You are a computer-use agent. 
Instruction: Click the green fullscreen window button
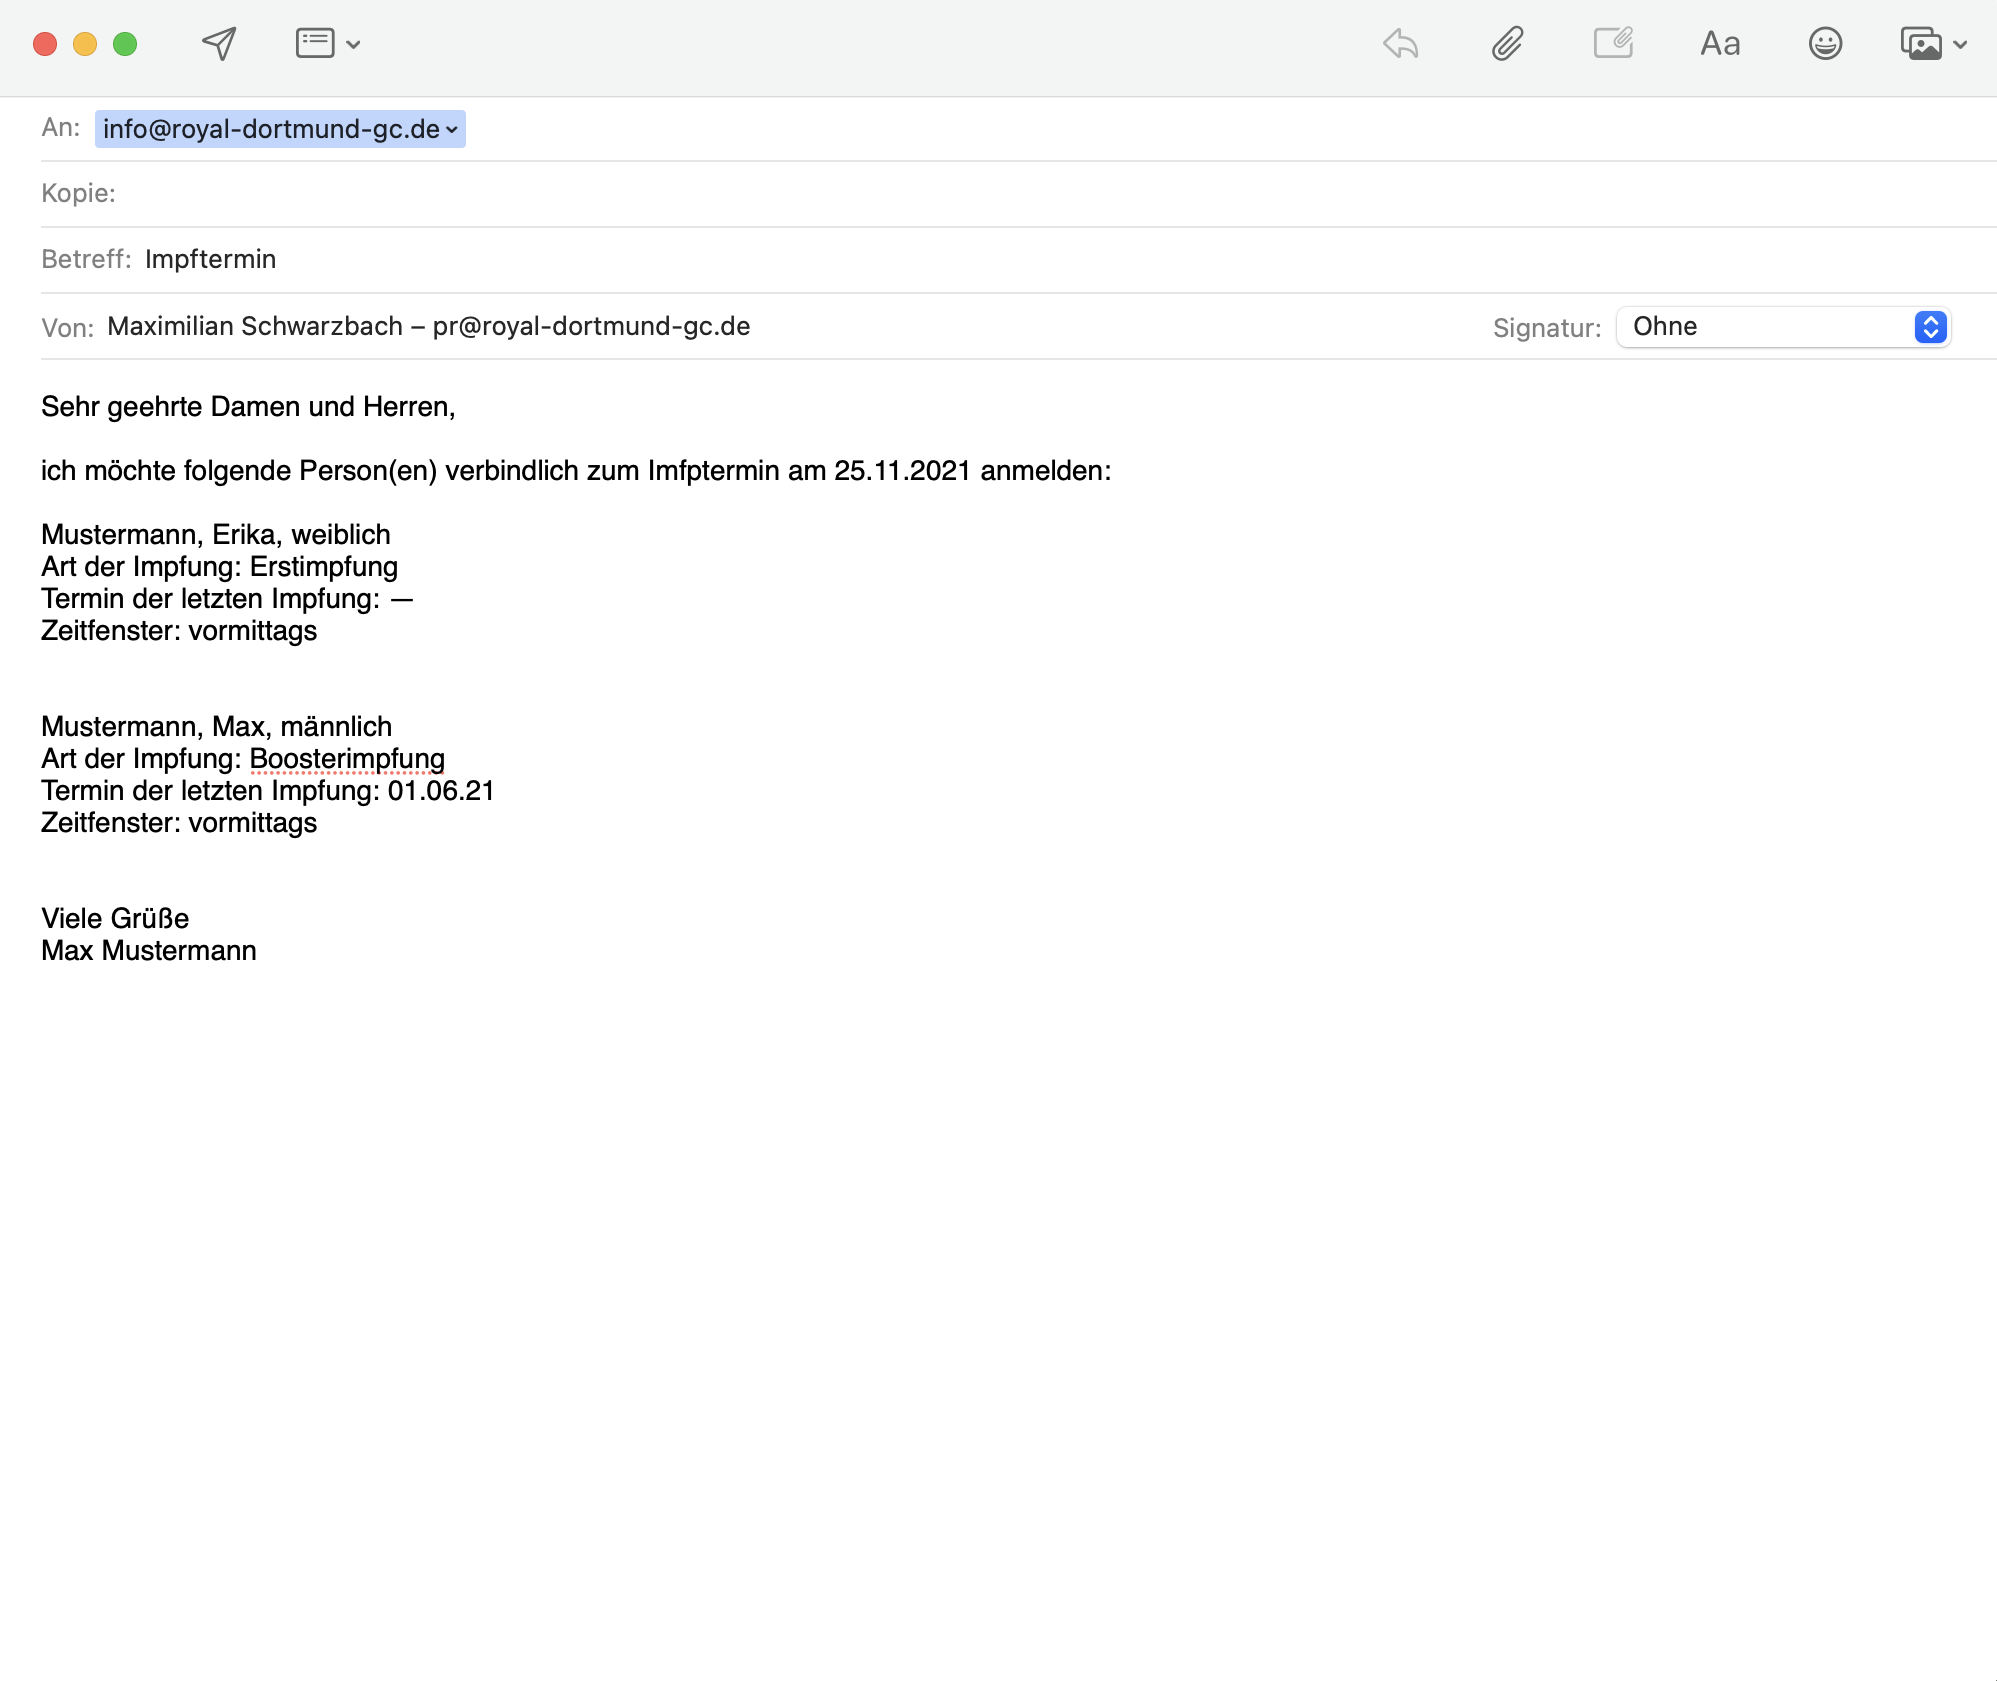point(125,44)
